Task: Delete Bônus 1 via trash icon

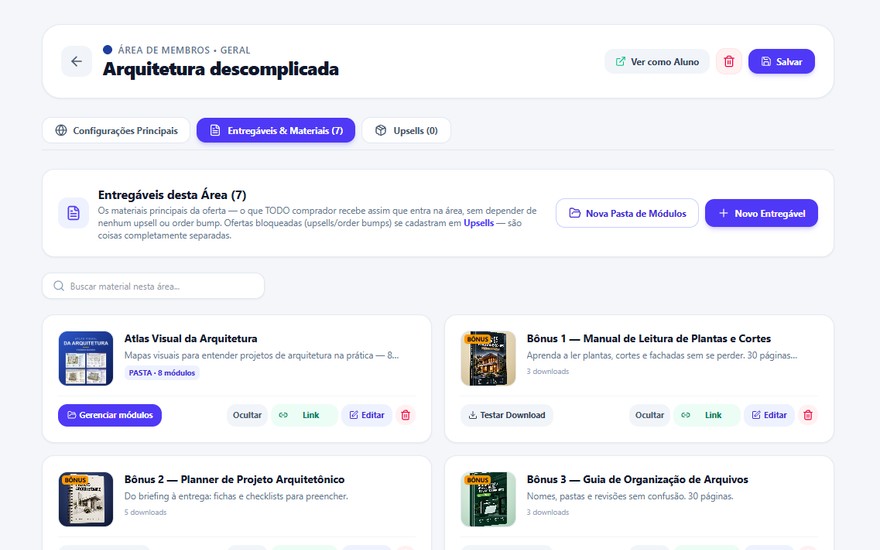Action: click(808, 415)
